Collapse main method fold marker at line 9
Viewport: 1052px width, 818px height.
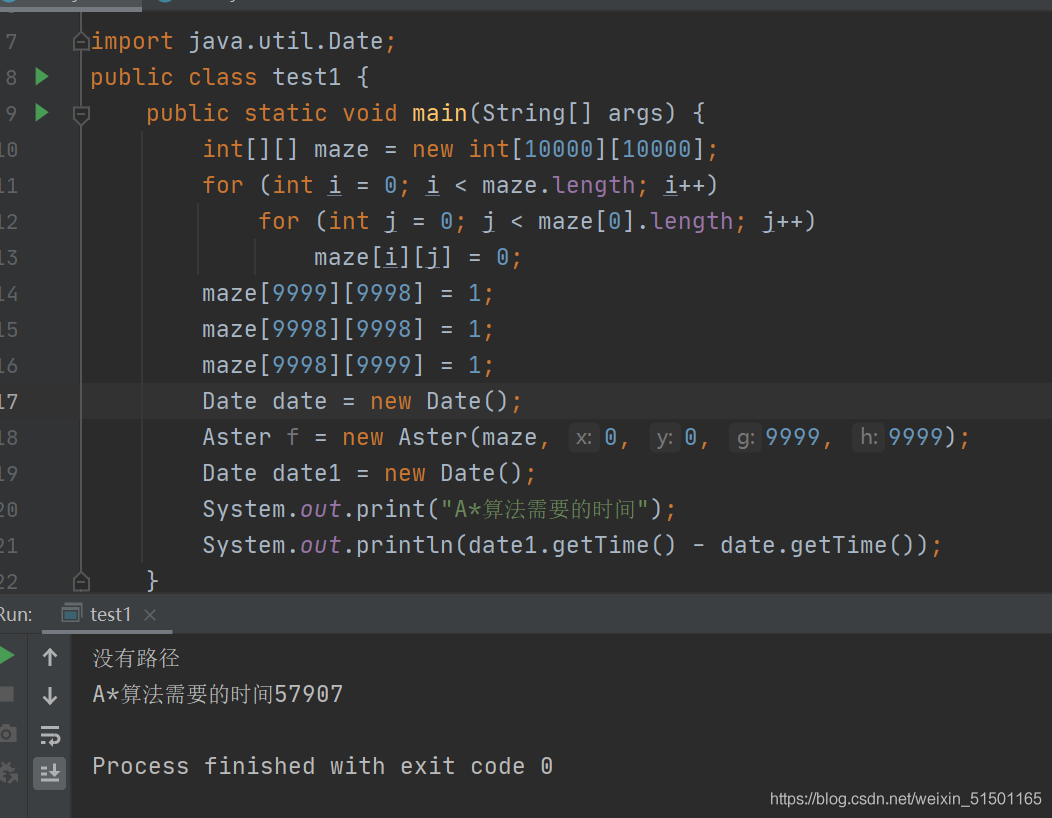point(81,114)
